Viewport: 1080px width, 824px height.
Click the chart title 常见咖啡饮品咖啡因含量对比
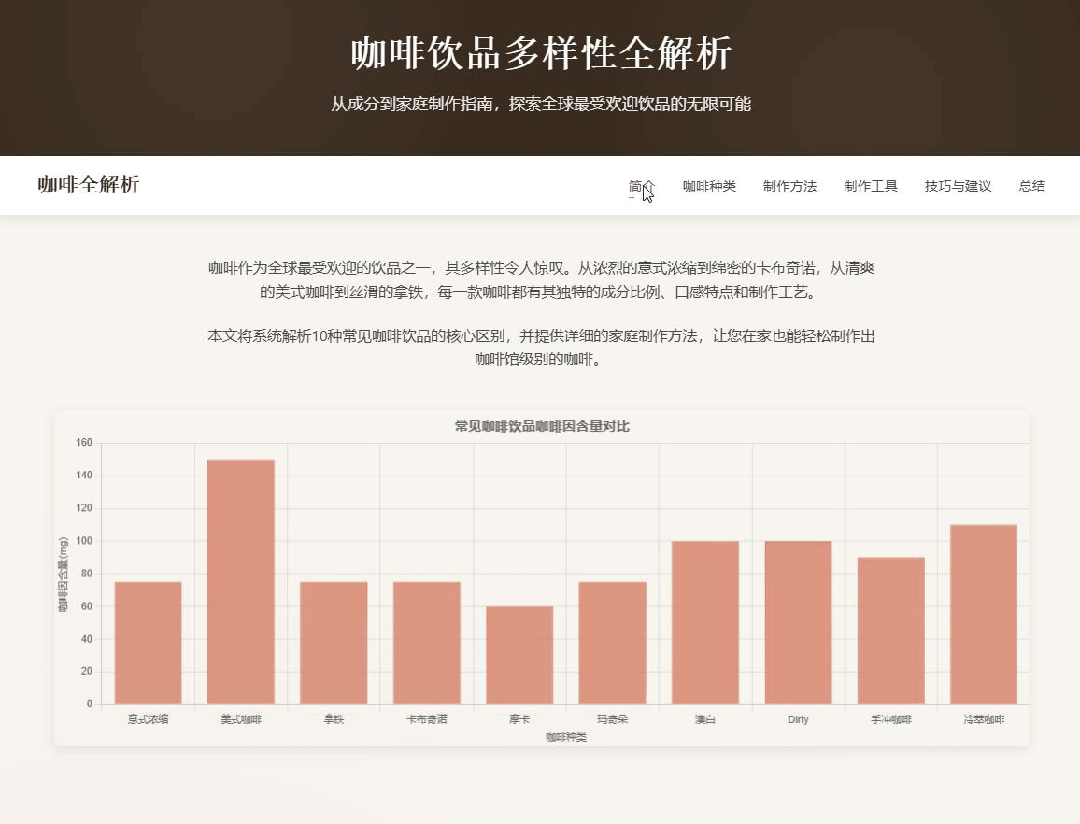click(x=542, y=427)
